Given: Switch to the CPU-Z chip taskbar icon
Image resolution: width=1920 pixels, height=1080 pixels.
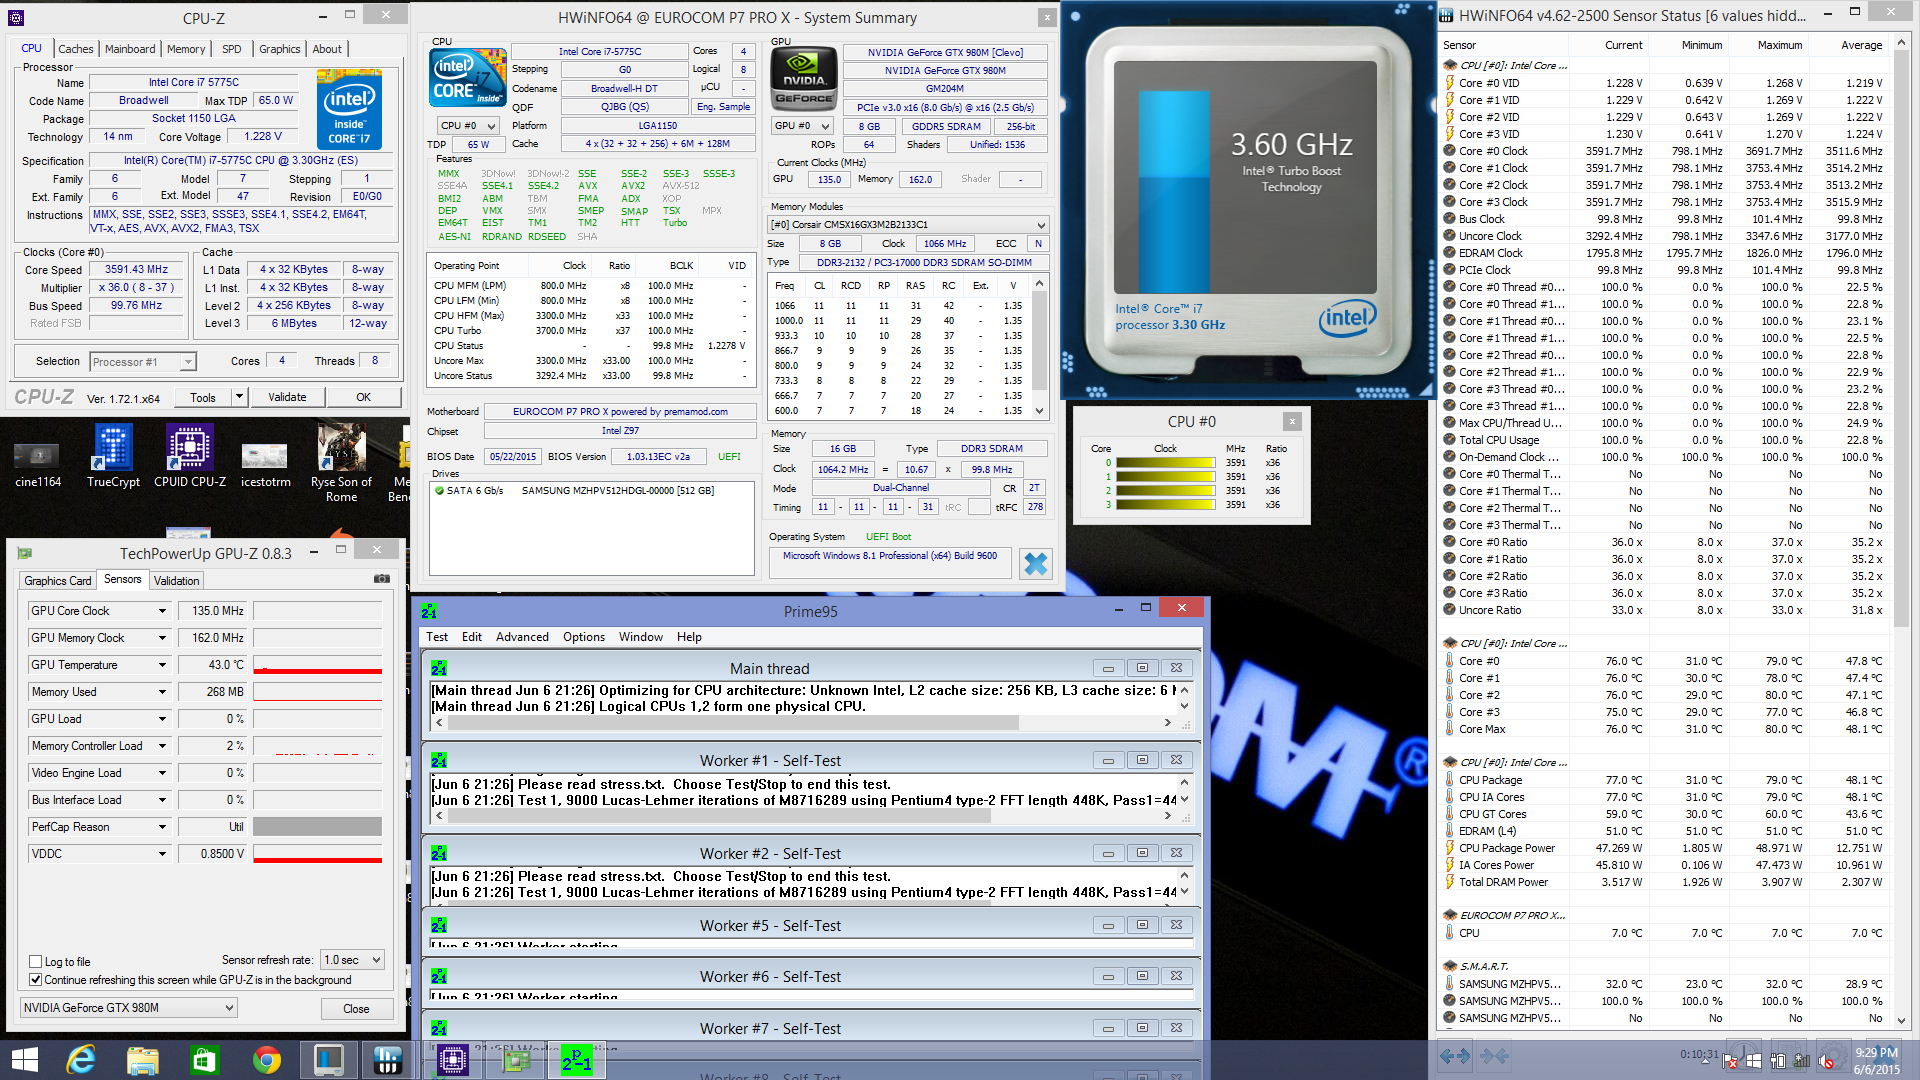Looking at the screenshot, I should point(452,1060).
